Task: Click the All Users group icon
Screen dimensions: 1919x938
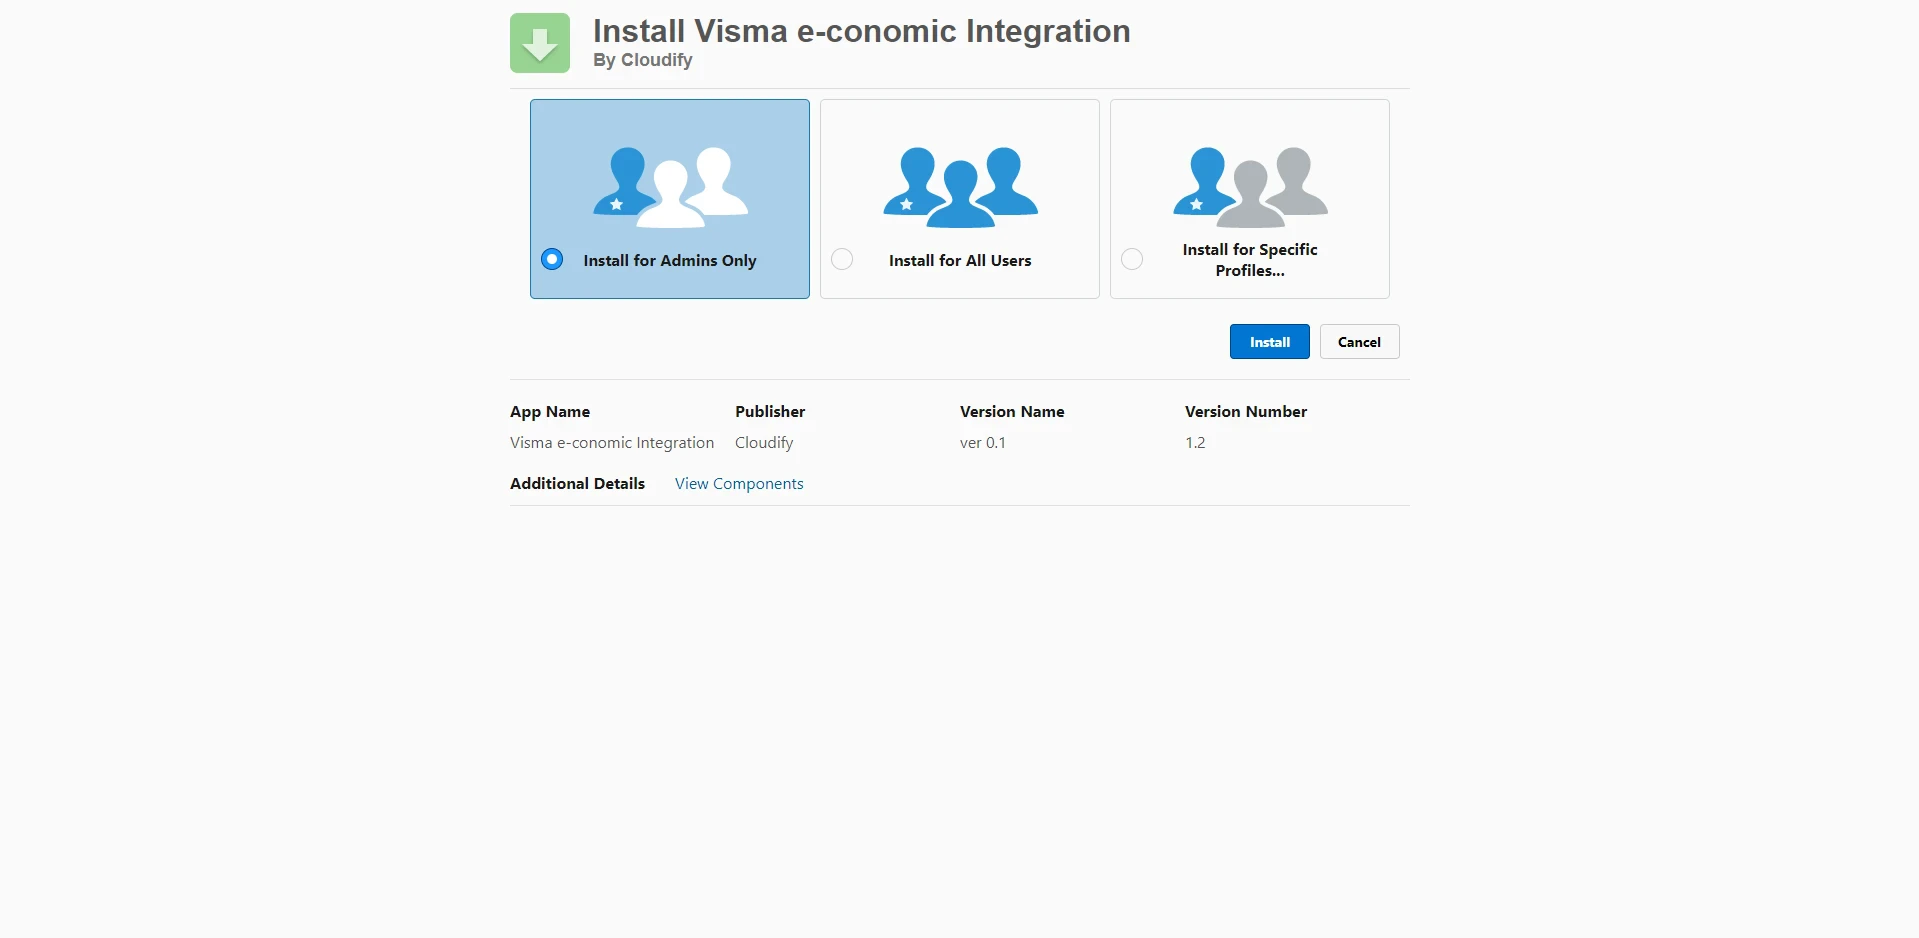Action: click(960, 187)
